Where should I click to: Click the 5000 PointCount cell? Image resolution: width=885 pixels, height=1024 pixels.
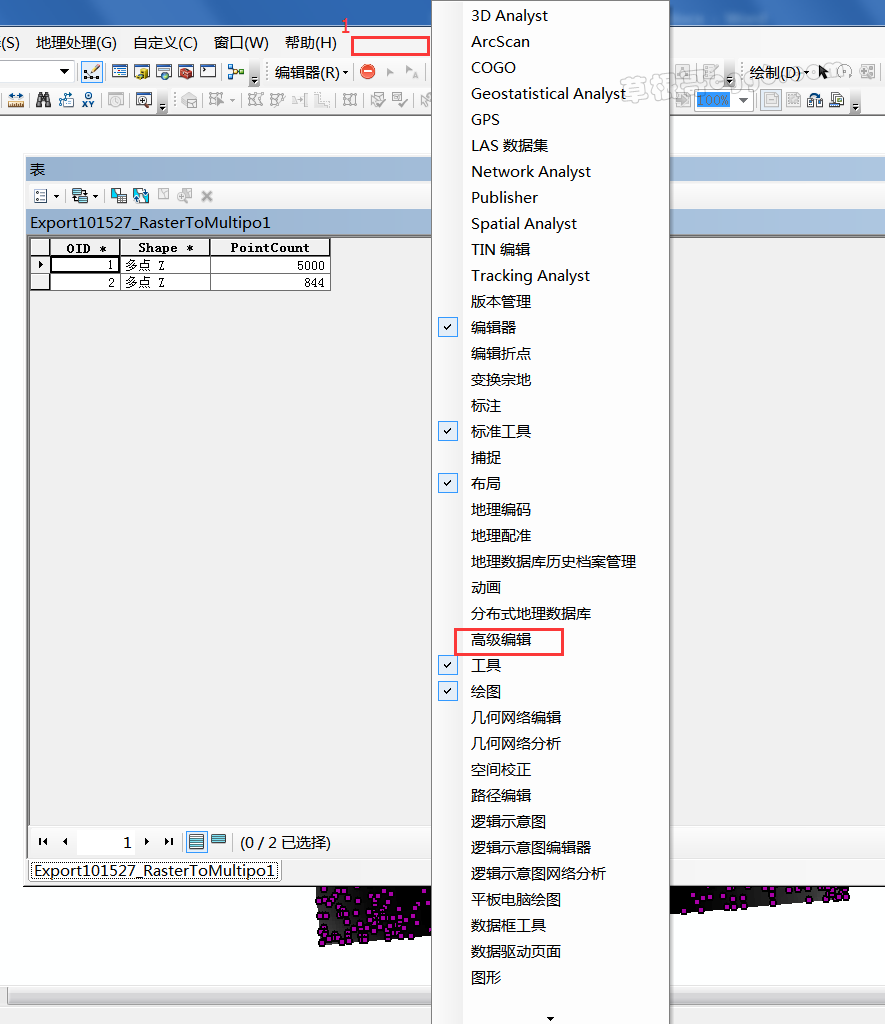click(x=270, y=265)
